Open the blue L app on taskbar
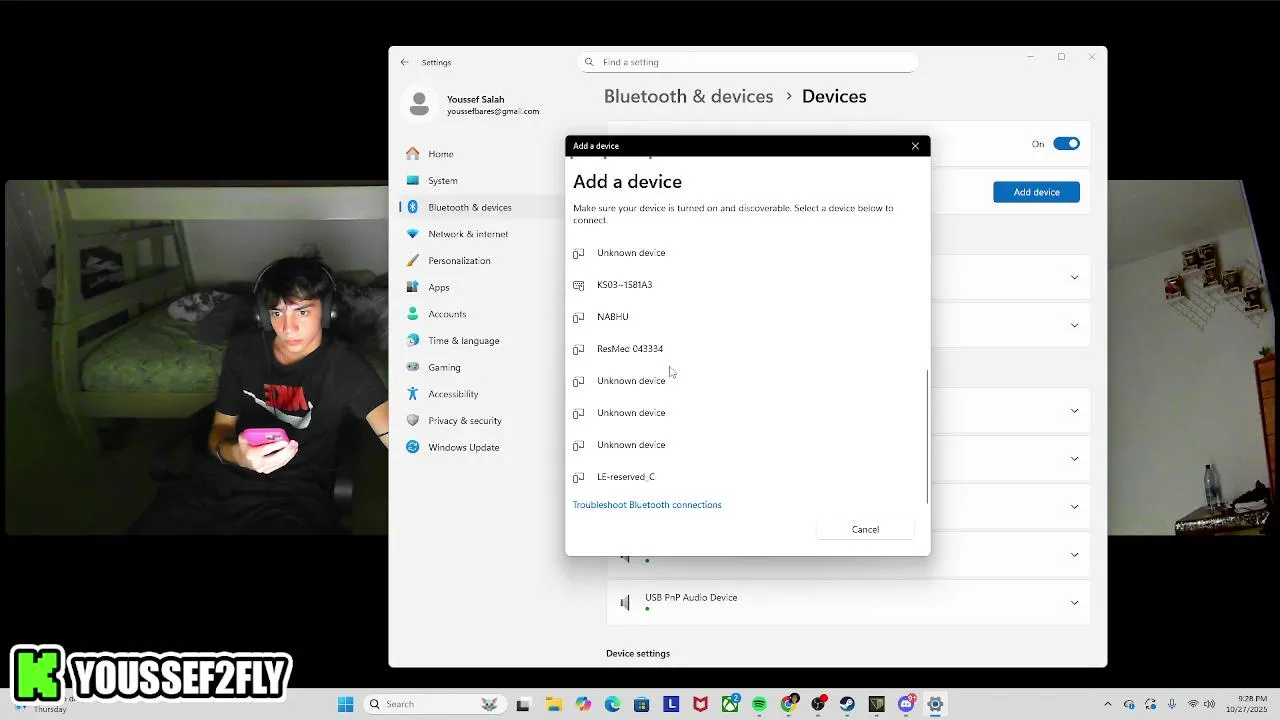Image resolution: width=1280 pixels, height=720 pixels. pyautogui.click(x=671, y=704)
